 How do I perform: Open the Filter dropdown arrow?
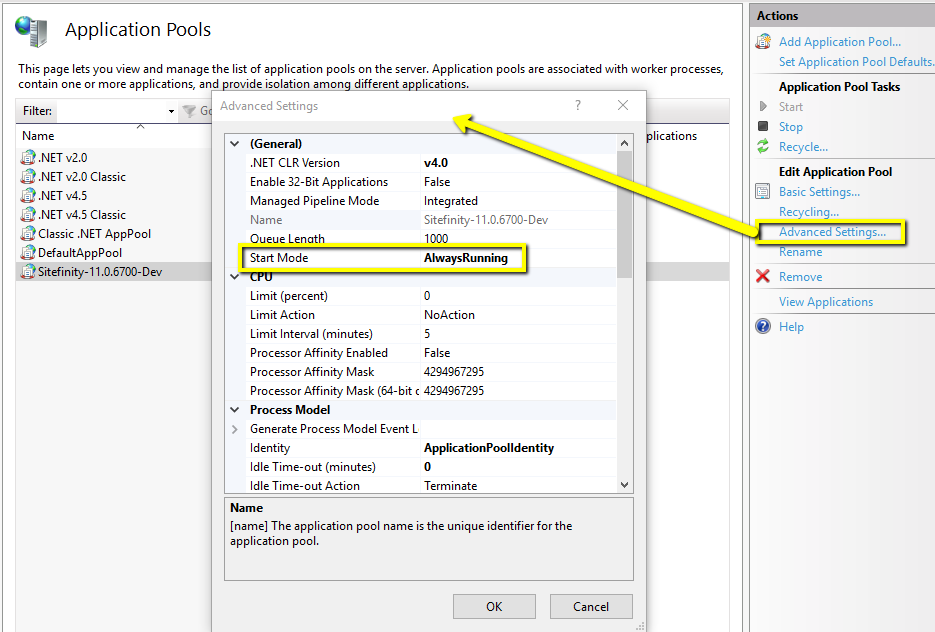pos(171,111)
